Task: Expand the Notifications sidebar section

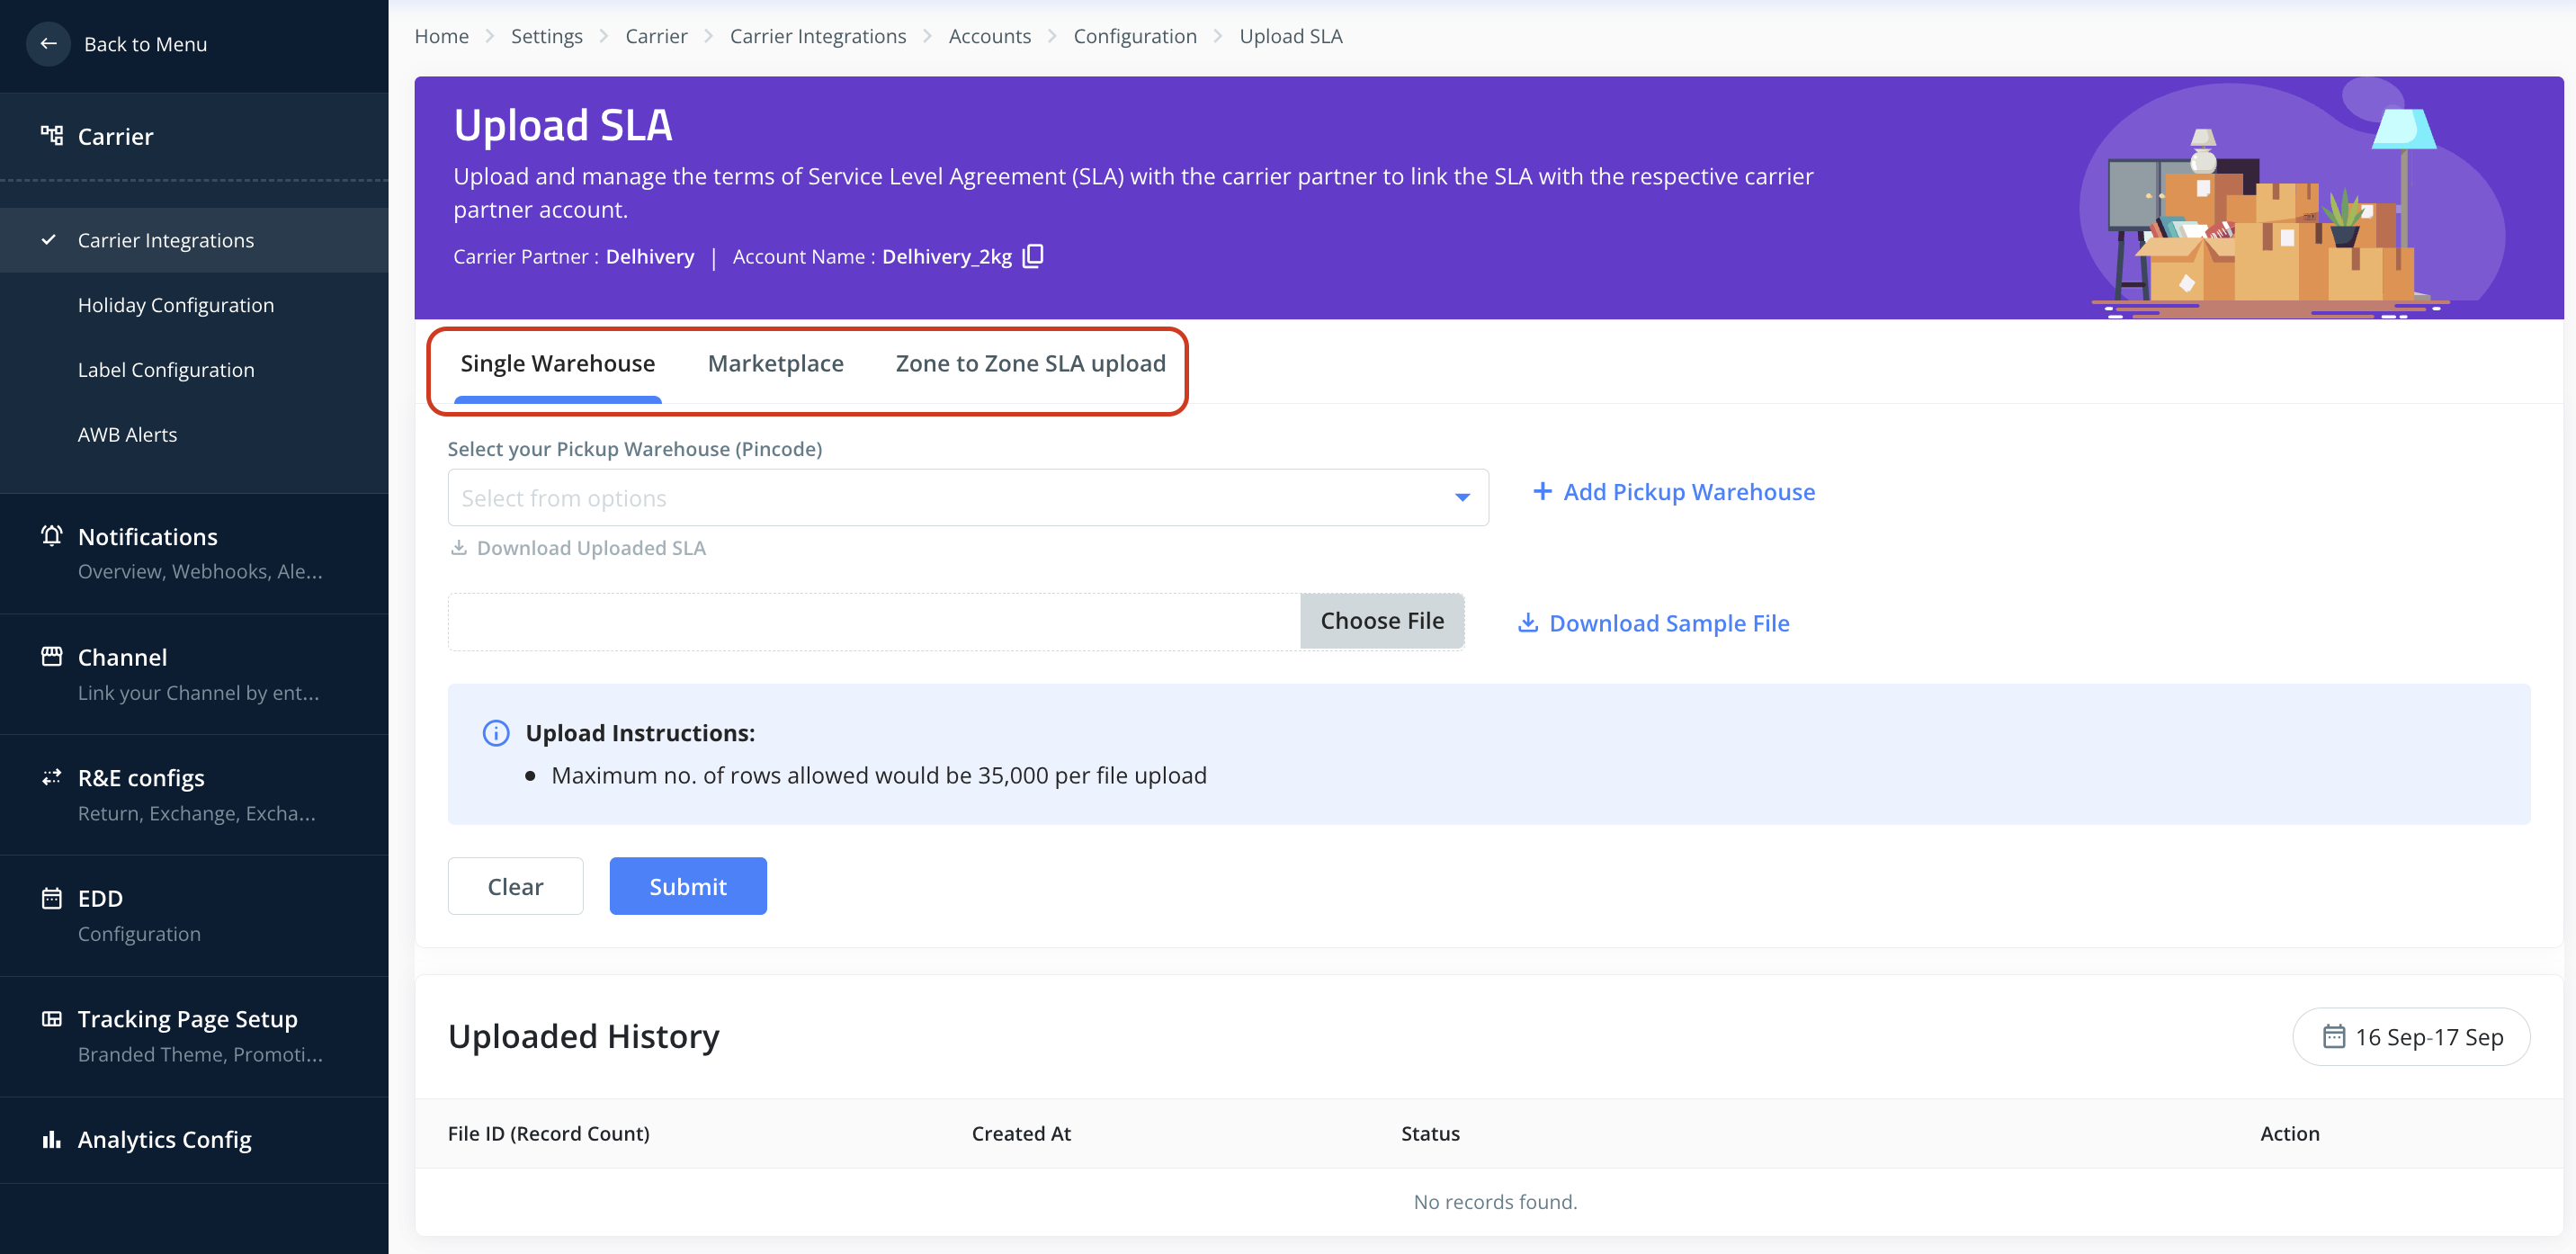Action: click(x=148, y=536)
